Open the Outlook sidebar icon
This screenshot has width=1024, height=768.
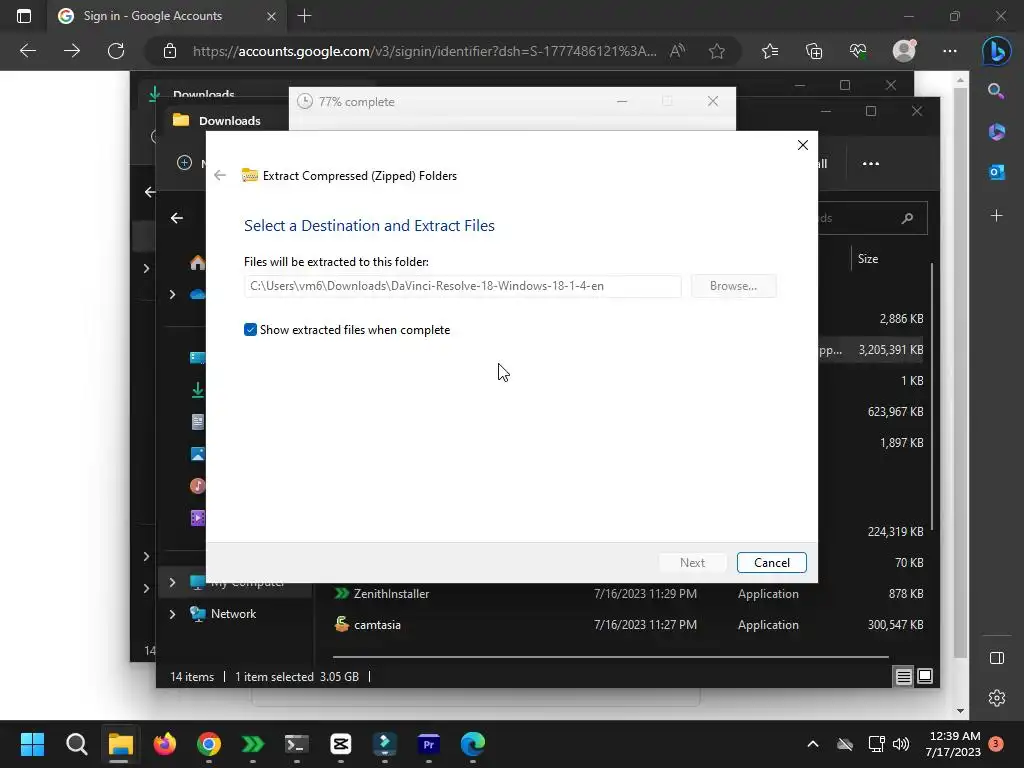pyautogui.click(x=997, y=172)
